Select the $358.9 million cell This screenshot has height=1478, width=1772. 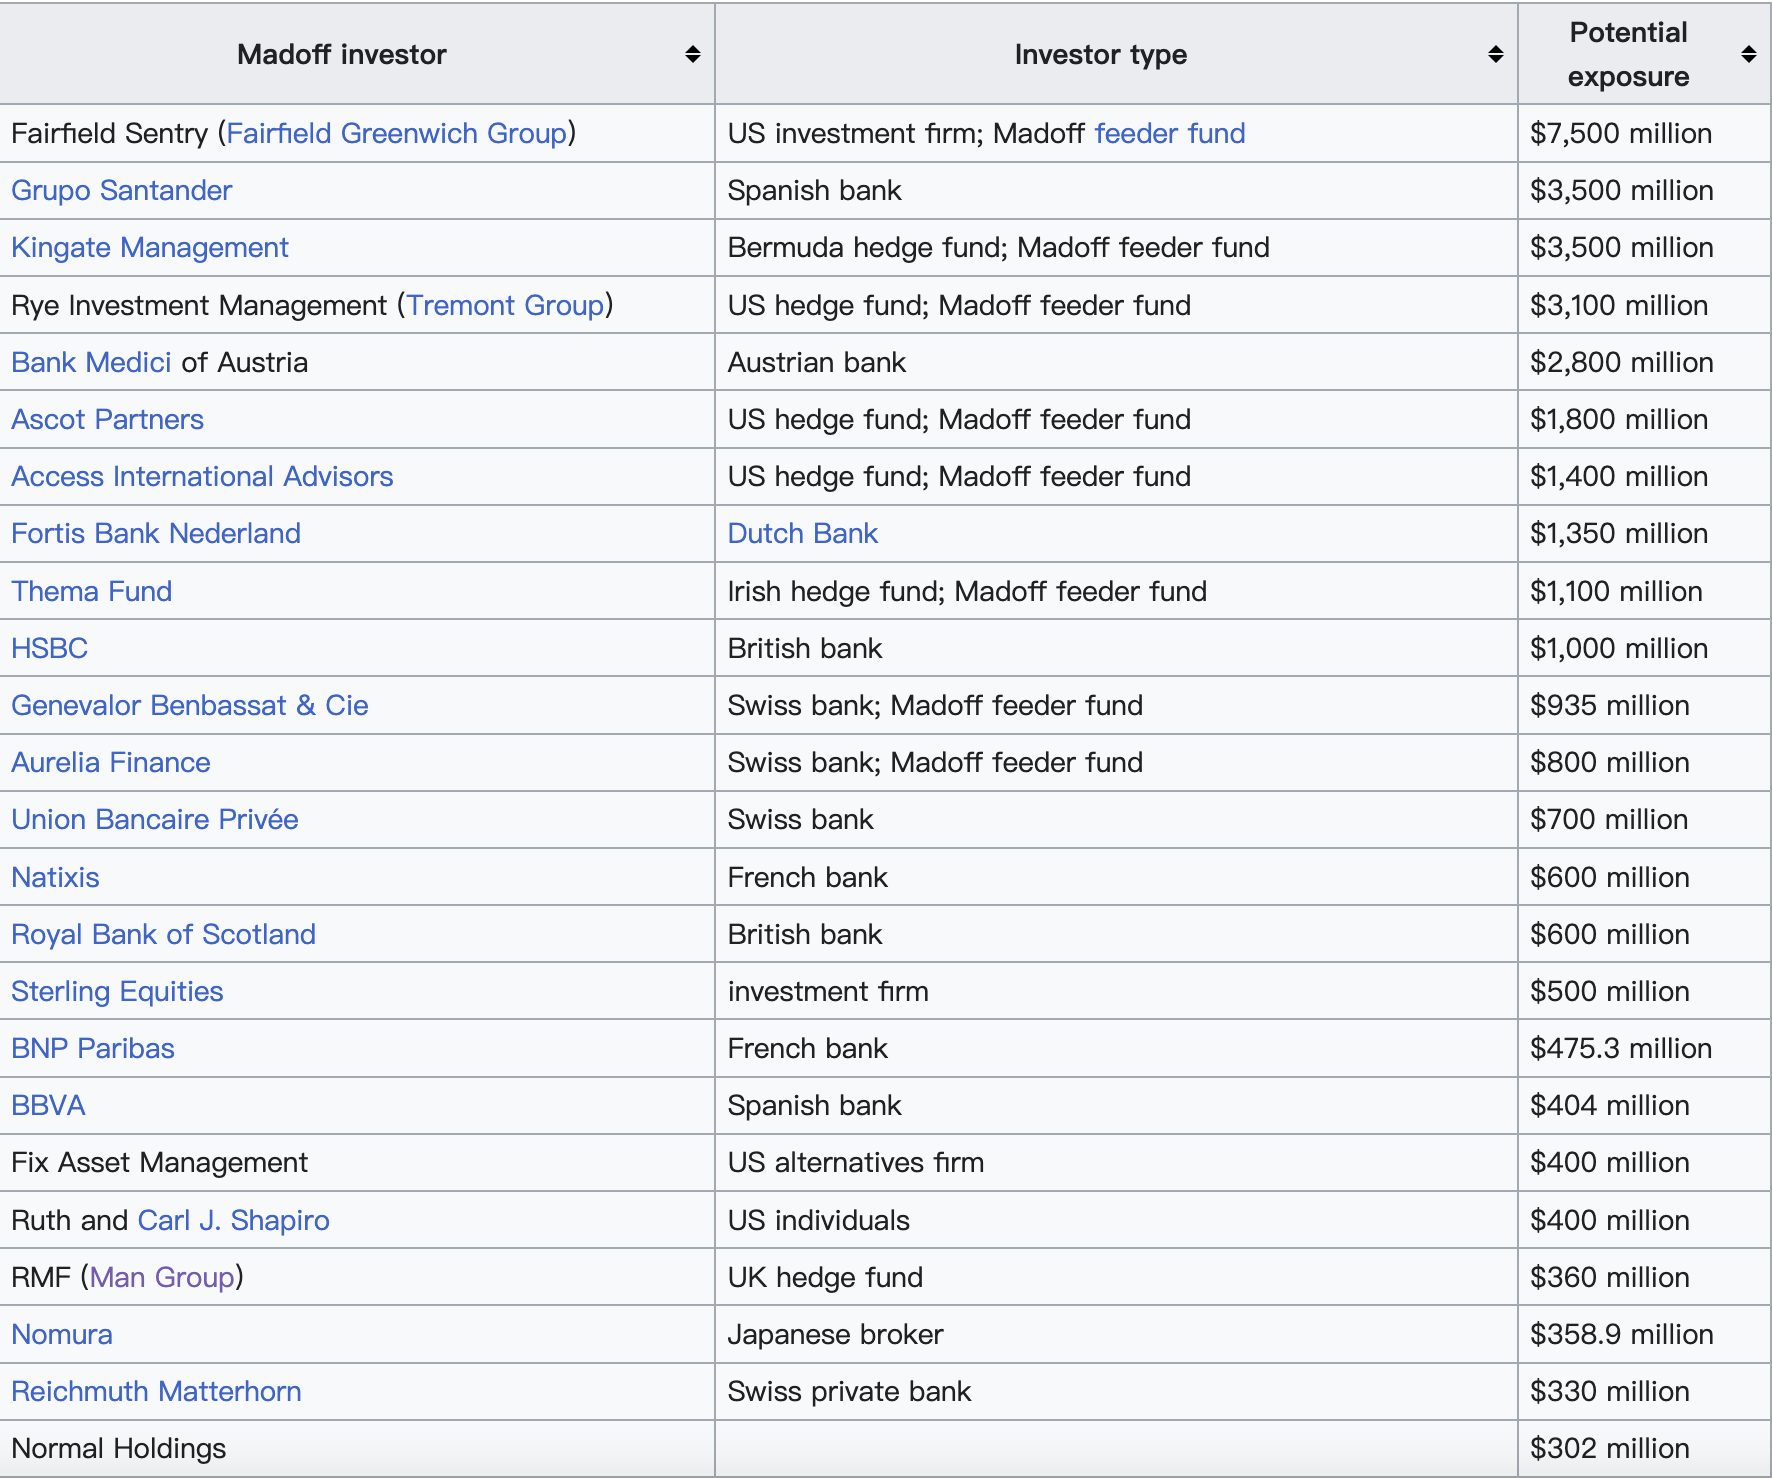point(1644,1334)
